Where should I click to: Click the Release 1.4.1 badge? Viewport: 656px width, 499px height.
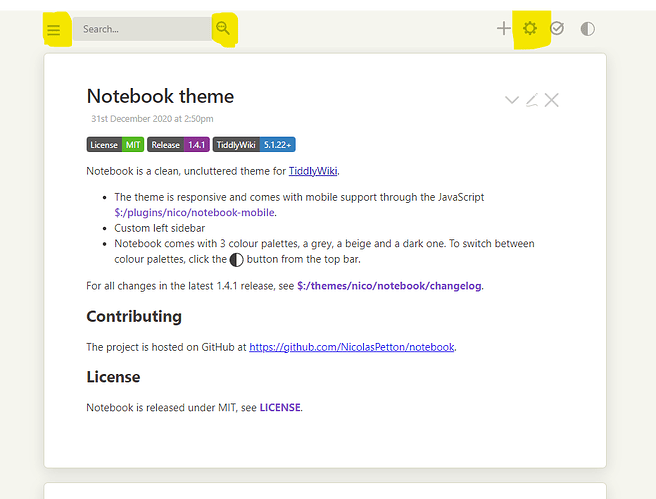178,145
